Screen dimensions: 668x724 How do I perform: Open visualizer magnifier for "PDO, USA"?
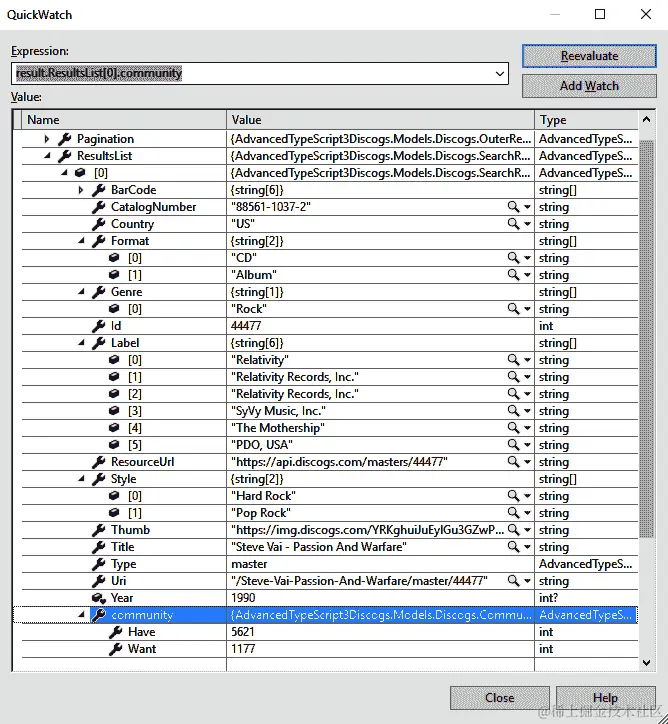(x=513, y=445)
